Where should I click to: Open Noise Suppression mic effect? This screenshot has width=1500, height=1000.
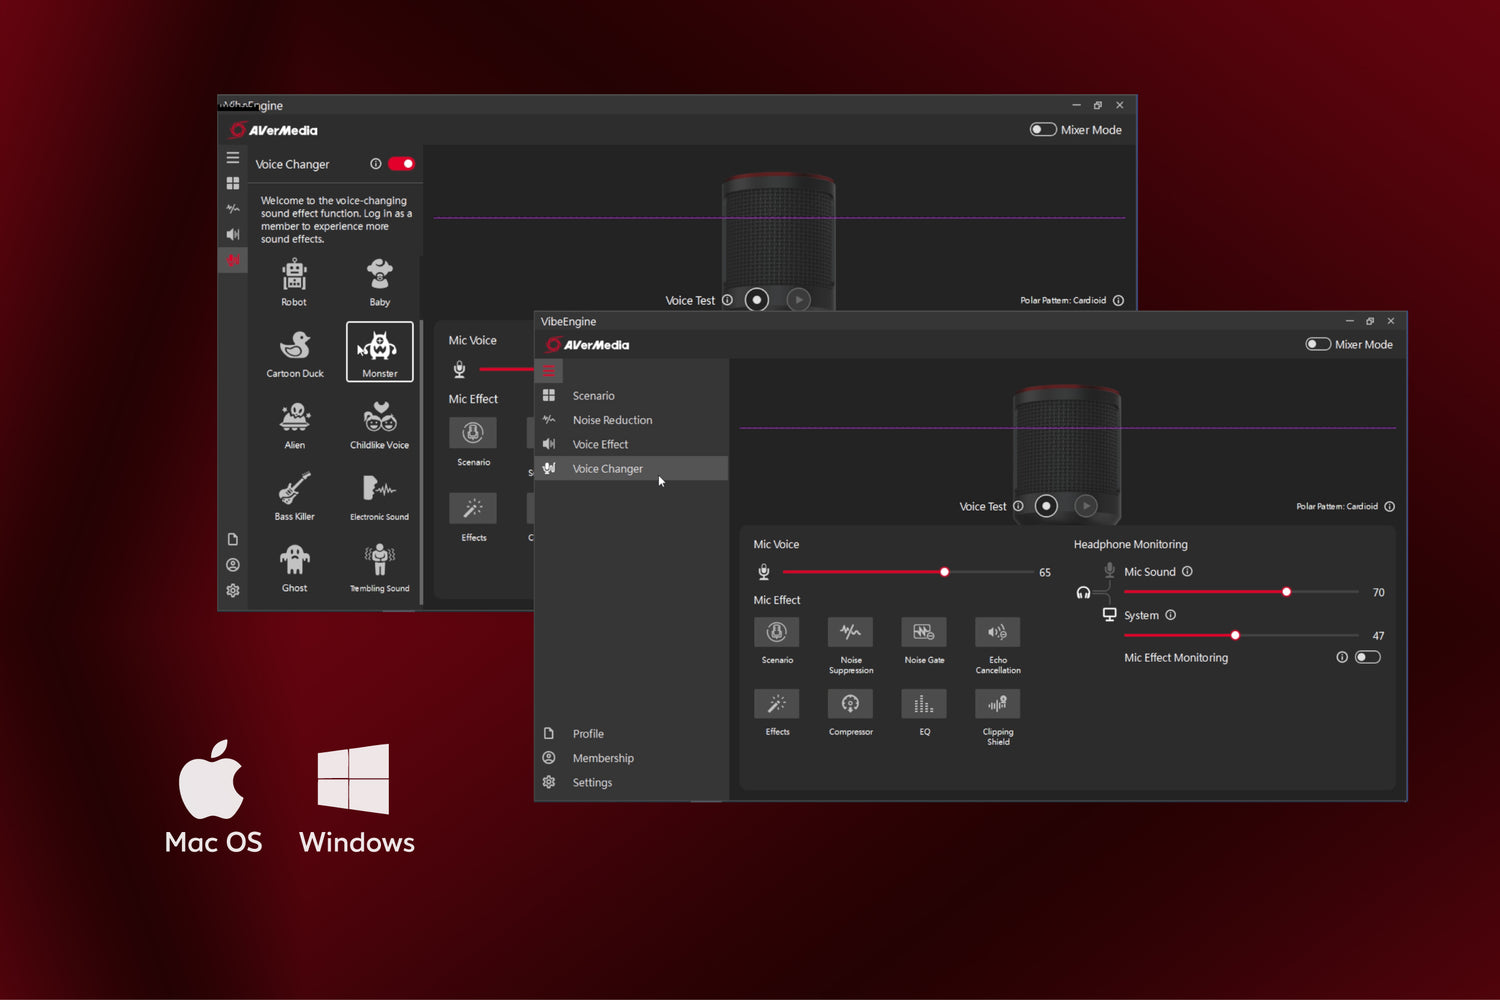coord(850,632)
